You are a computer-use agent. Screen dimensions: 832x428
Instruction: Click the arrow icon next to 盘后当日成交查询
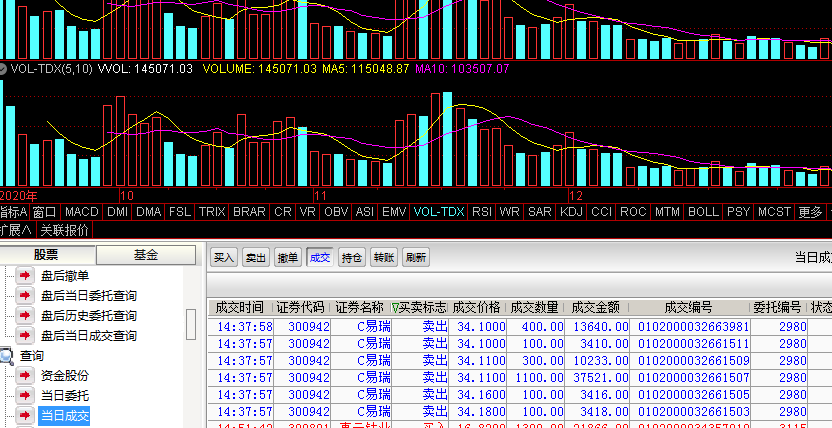click(x=24, y=335)
